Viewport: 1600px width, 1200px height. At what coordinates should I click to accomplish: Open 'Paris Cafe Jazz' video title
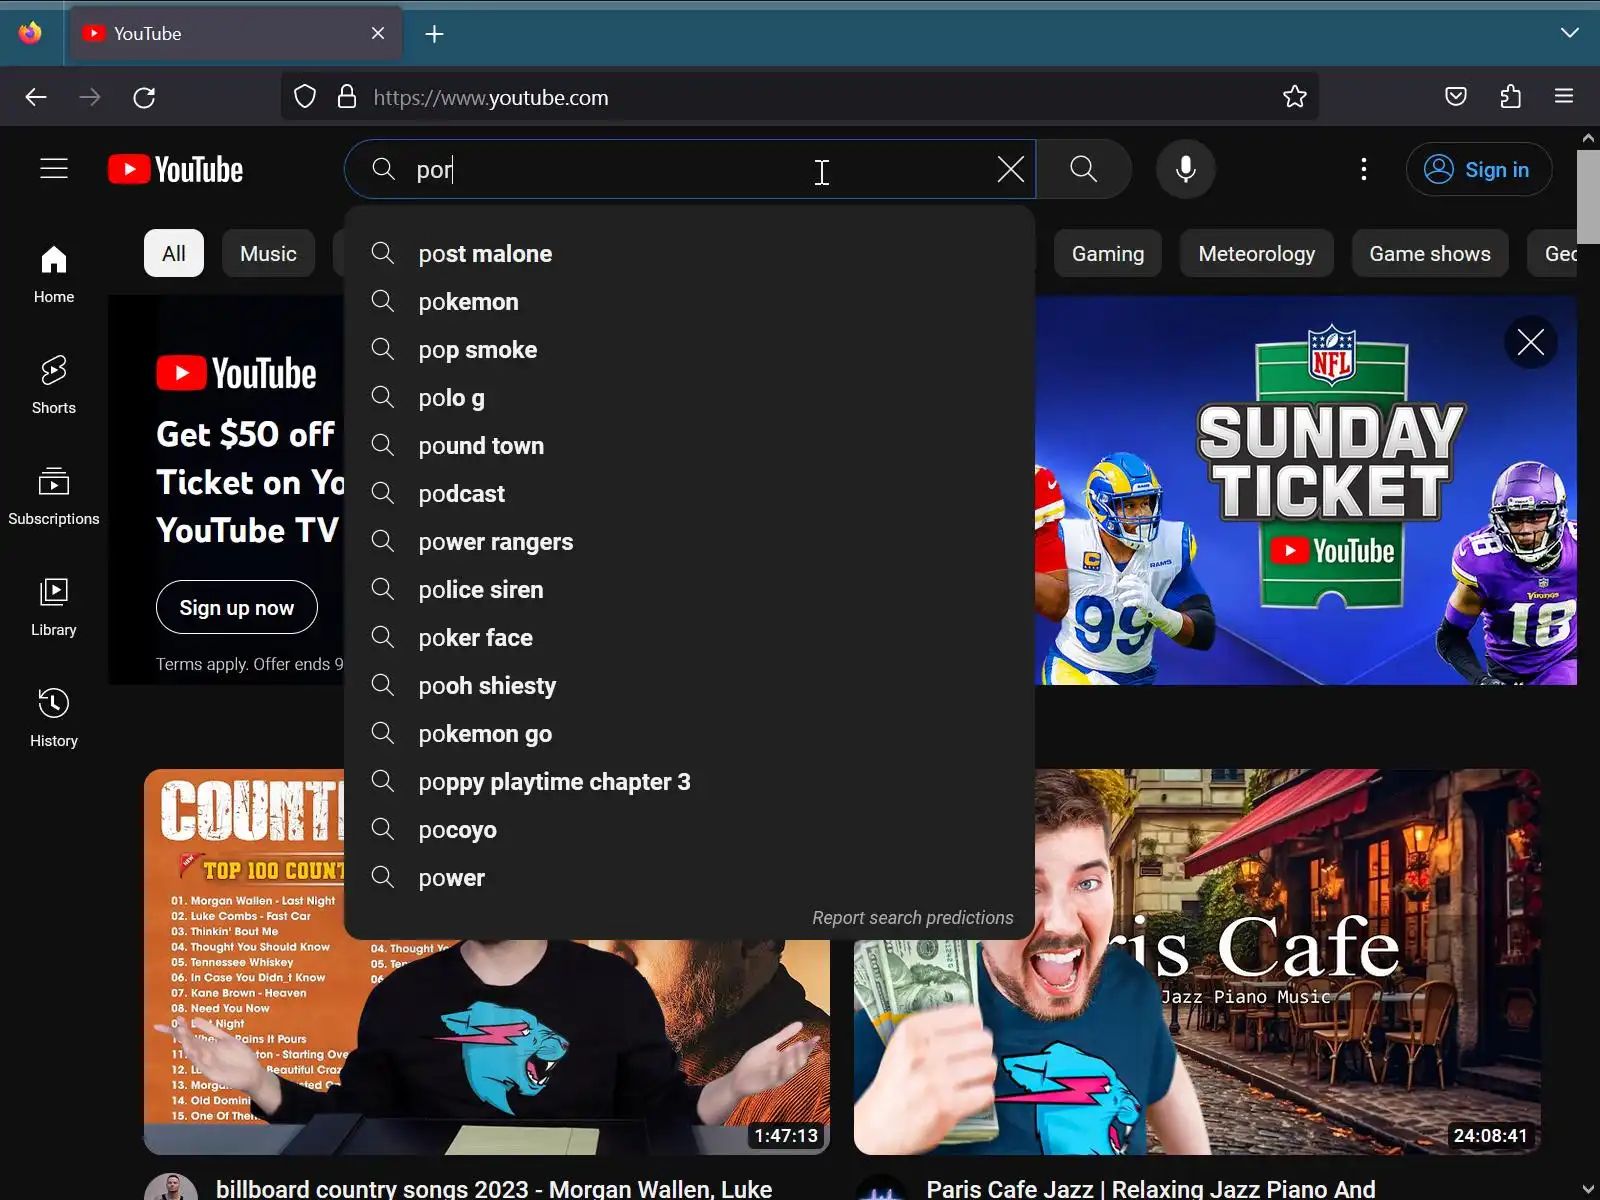click(1151, 1188)
